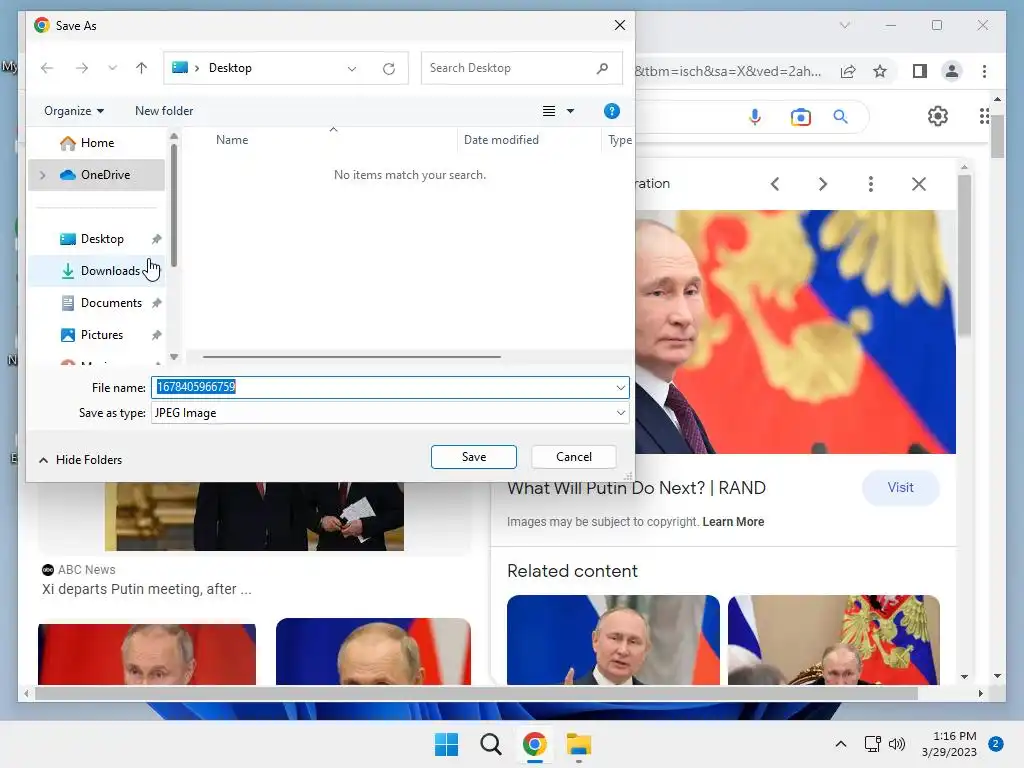Open Google quick settings gear
Screen dimensions: 1024x768
pos(938,116)
